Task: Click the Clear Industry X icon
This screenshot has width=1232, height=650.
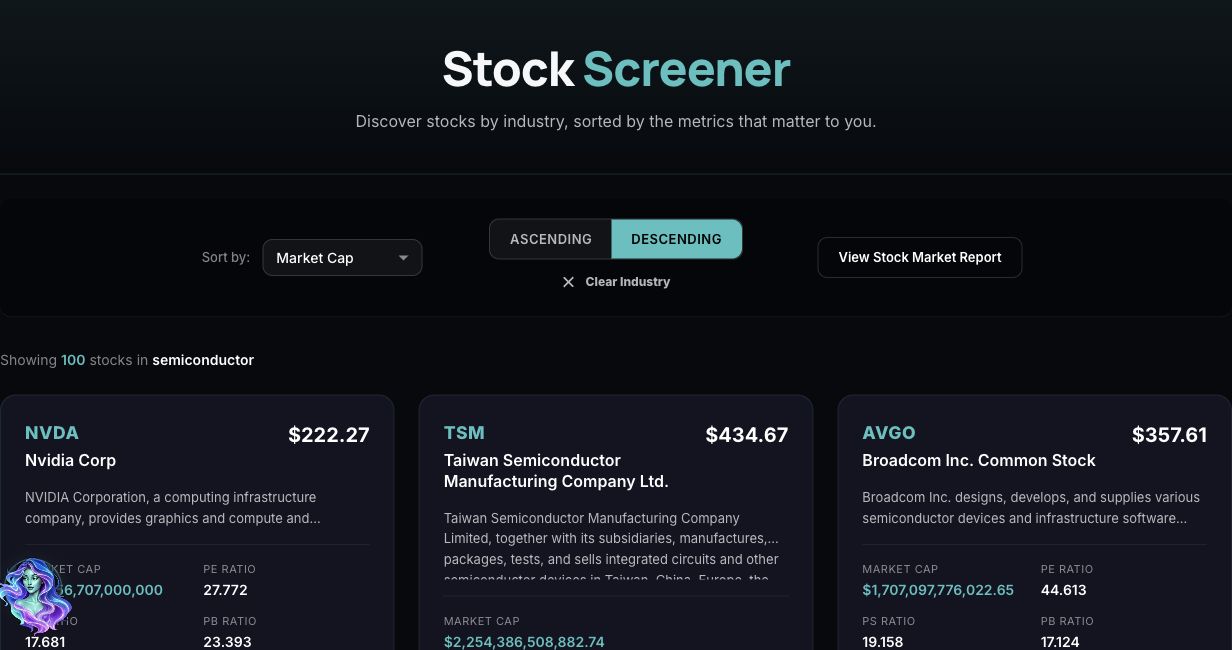Action: coord(568,282)
